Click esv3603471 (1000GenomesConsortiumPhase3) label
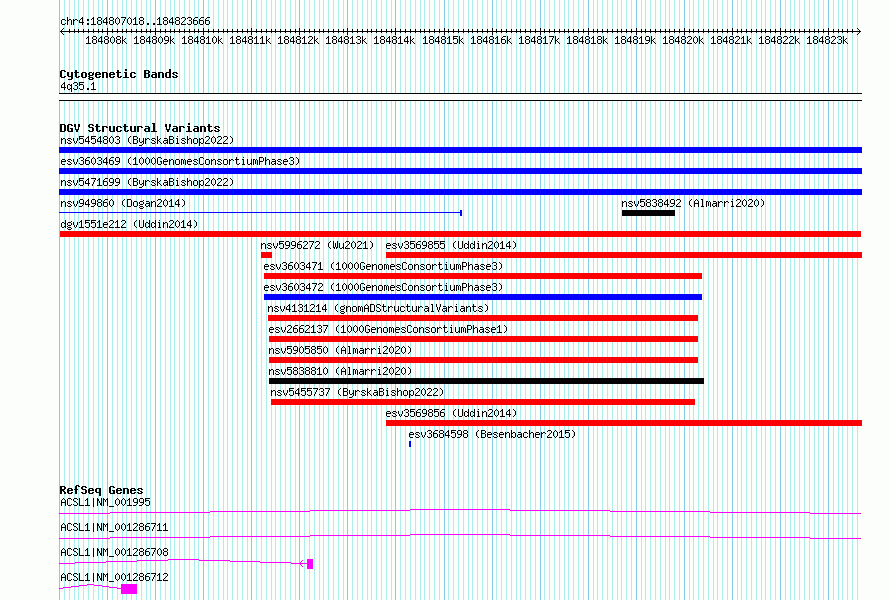 point(383,266)
